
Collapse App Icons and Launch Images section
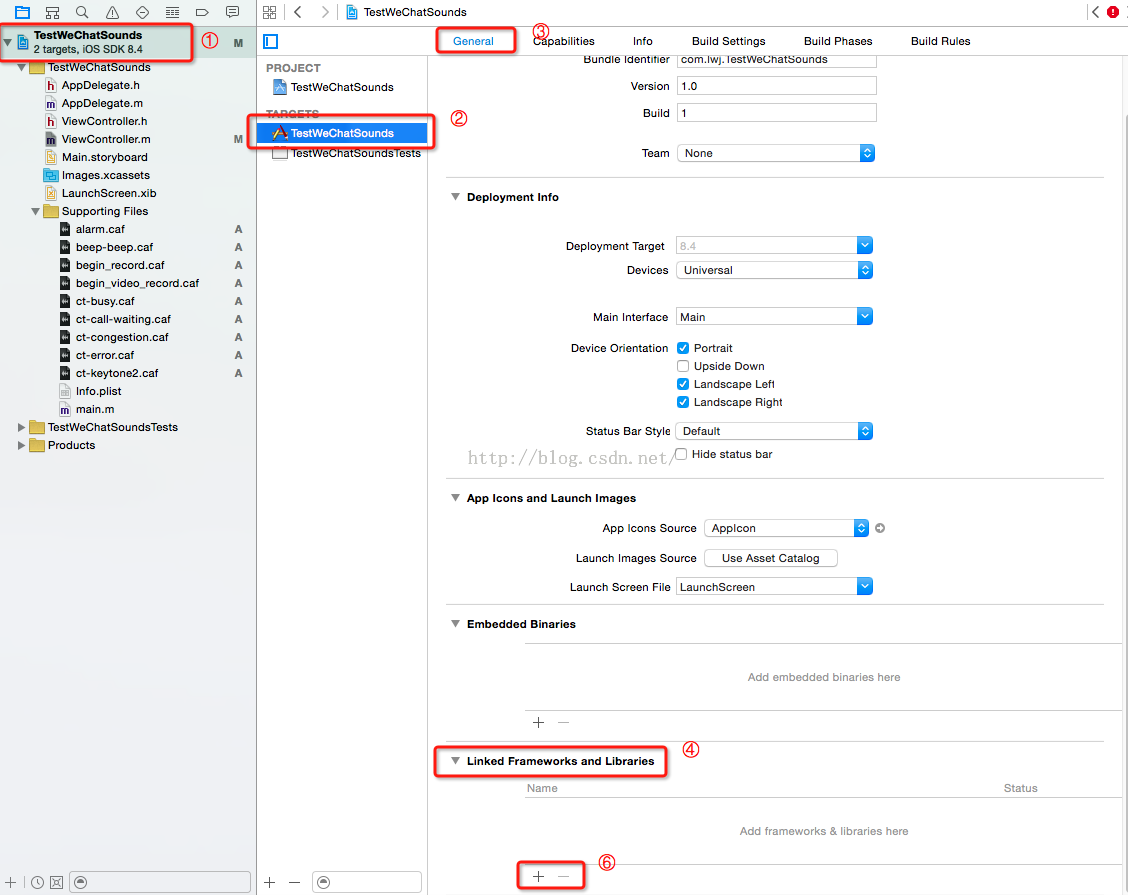coord(455,497)
